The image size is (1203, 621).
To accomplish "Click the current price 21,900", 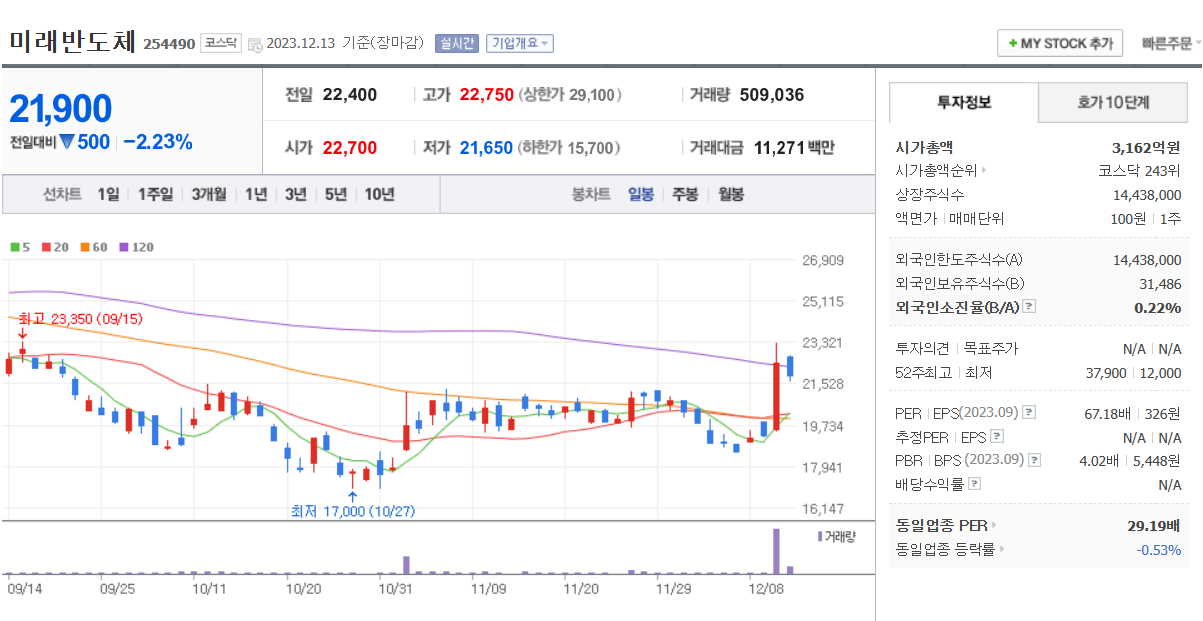I will 60,108.
